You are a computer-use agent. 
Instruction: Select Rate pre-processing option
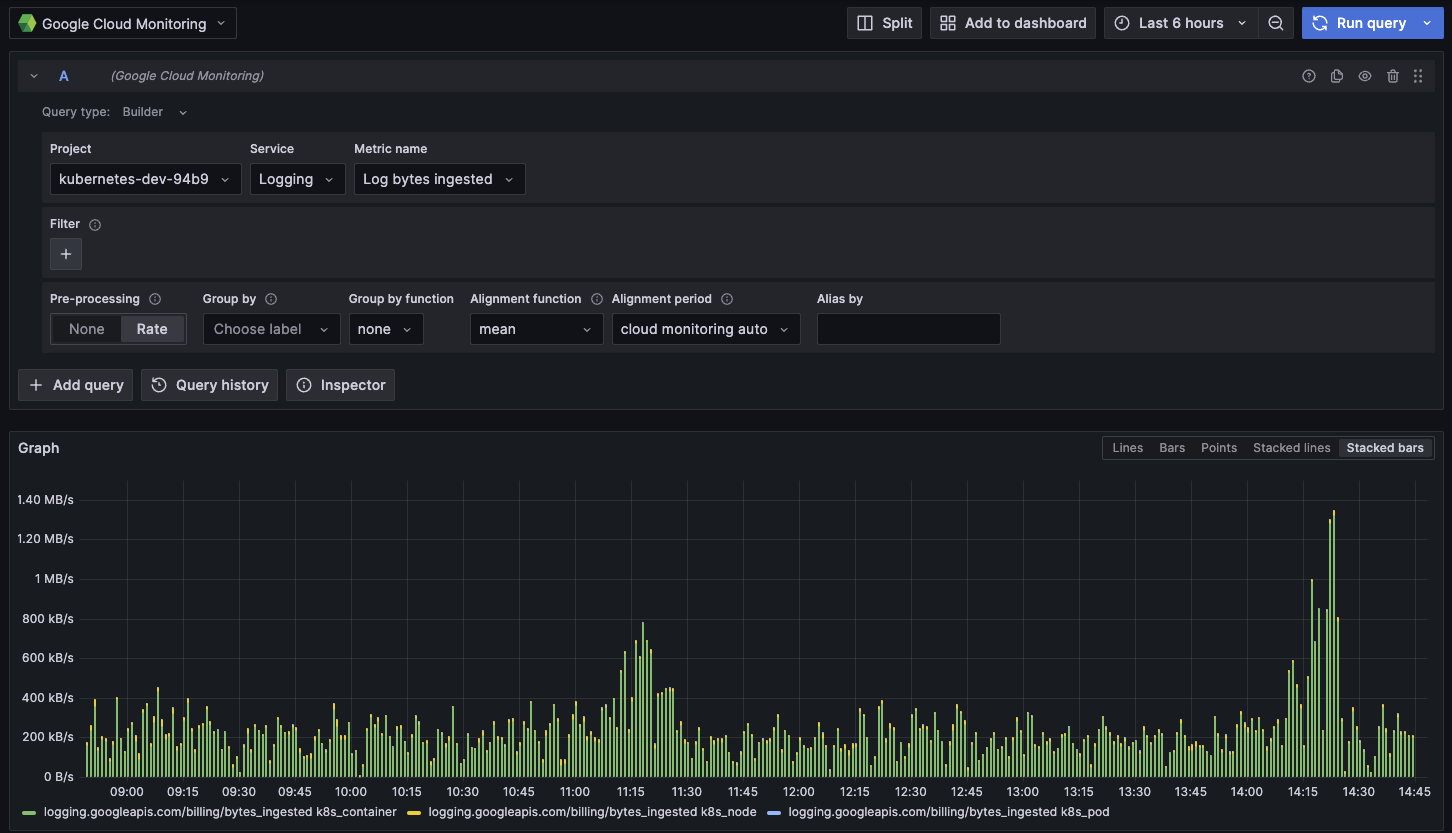[x=152, y=329]
